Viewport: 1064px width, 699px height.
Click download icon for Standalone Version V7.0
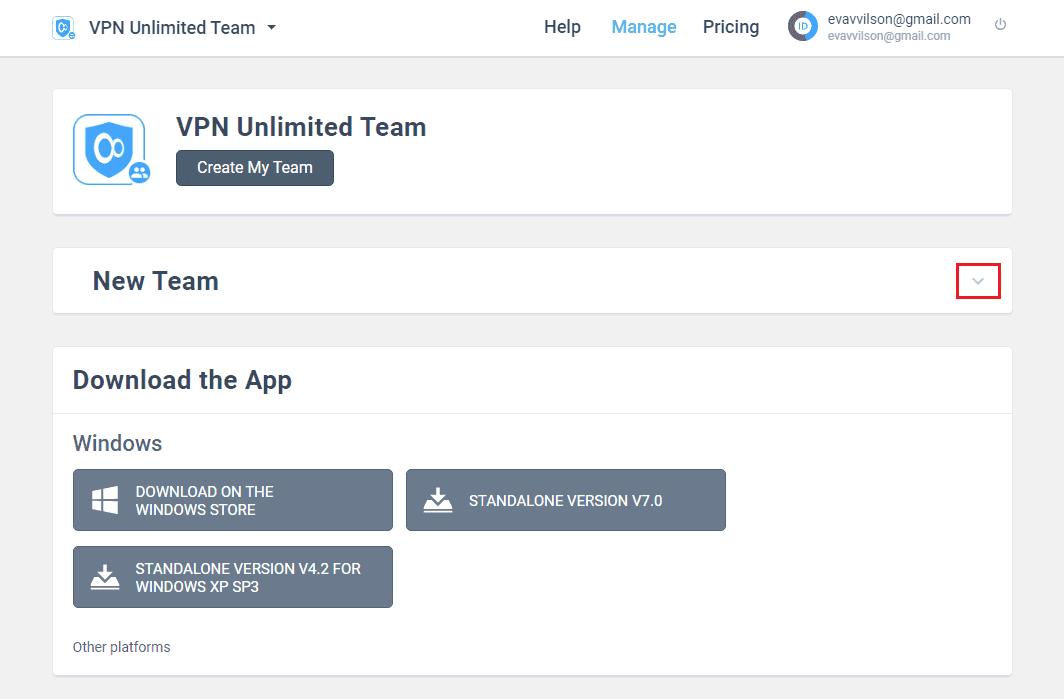point(438,500)
